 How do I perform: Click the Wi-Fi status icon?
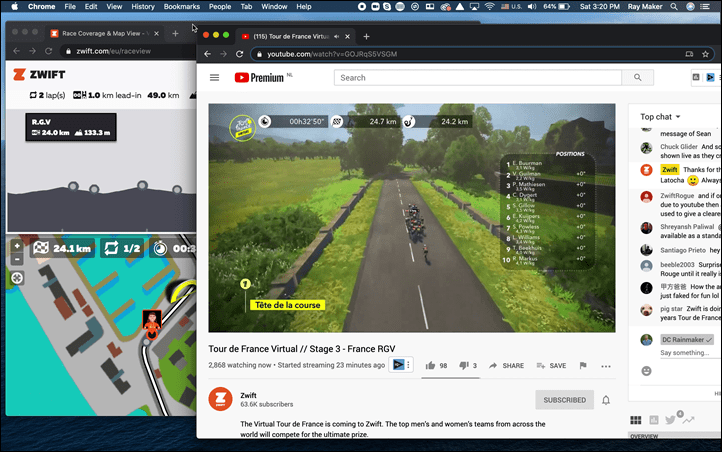(x=490, y=6)
